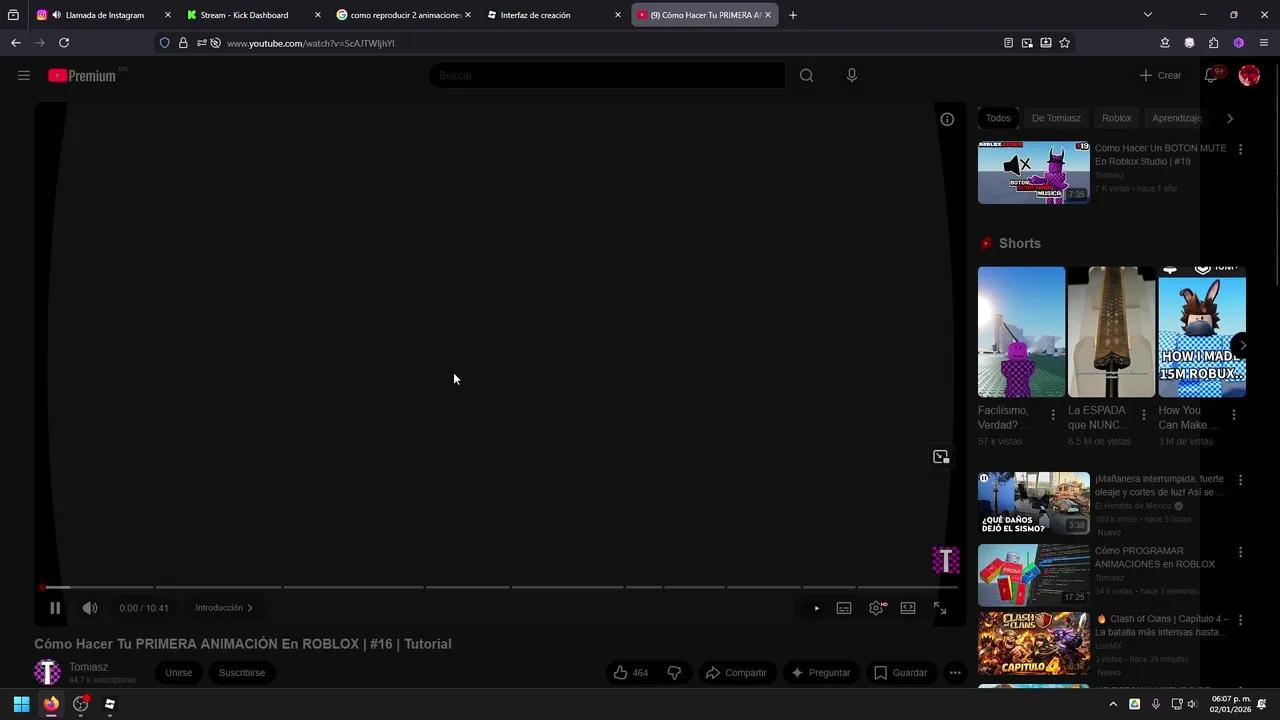Open the browser extensions puzzle icon
This screenshot has width=1280, height=720.
click(x=1213, y=43)
